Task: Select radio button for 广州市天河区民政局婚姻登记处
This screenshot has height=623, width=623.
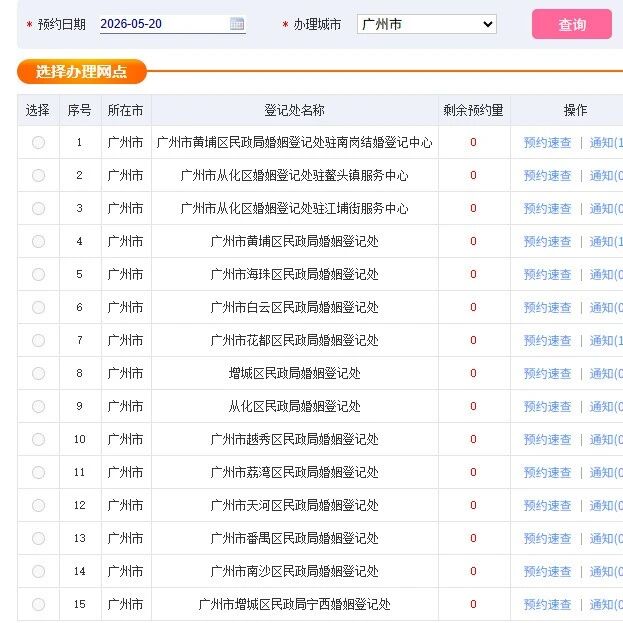Action: tap(39, 505)
